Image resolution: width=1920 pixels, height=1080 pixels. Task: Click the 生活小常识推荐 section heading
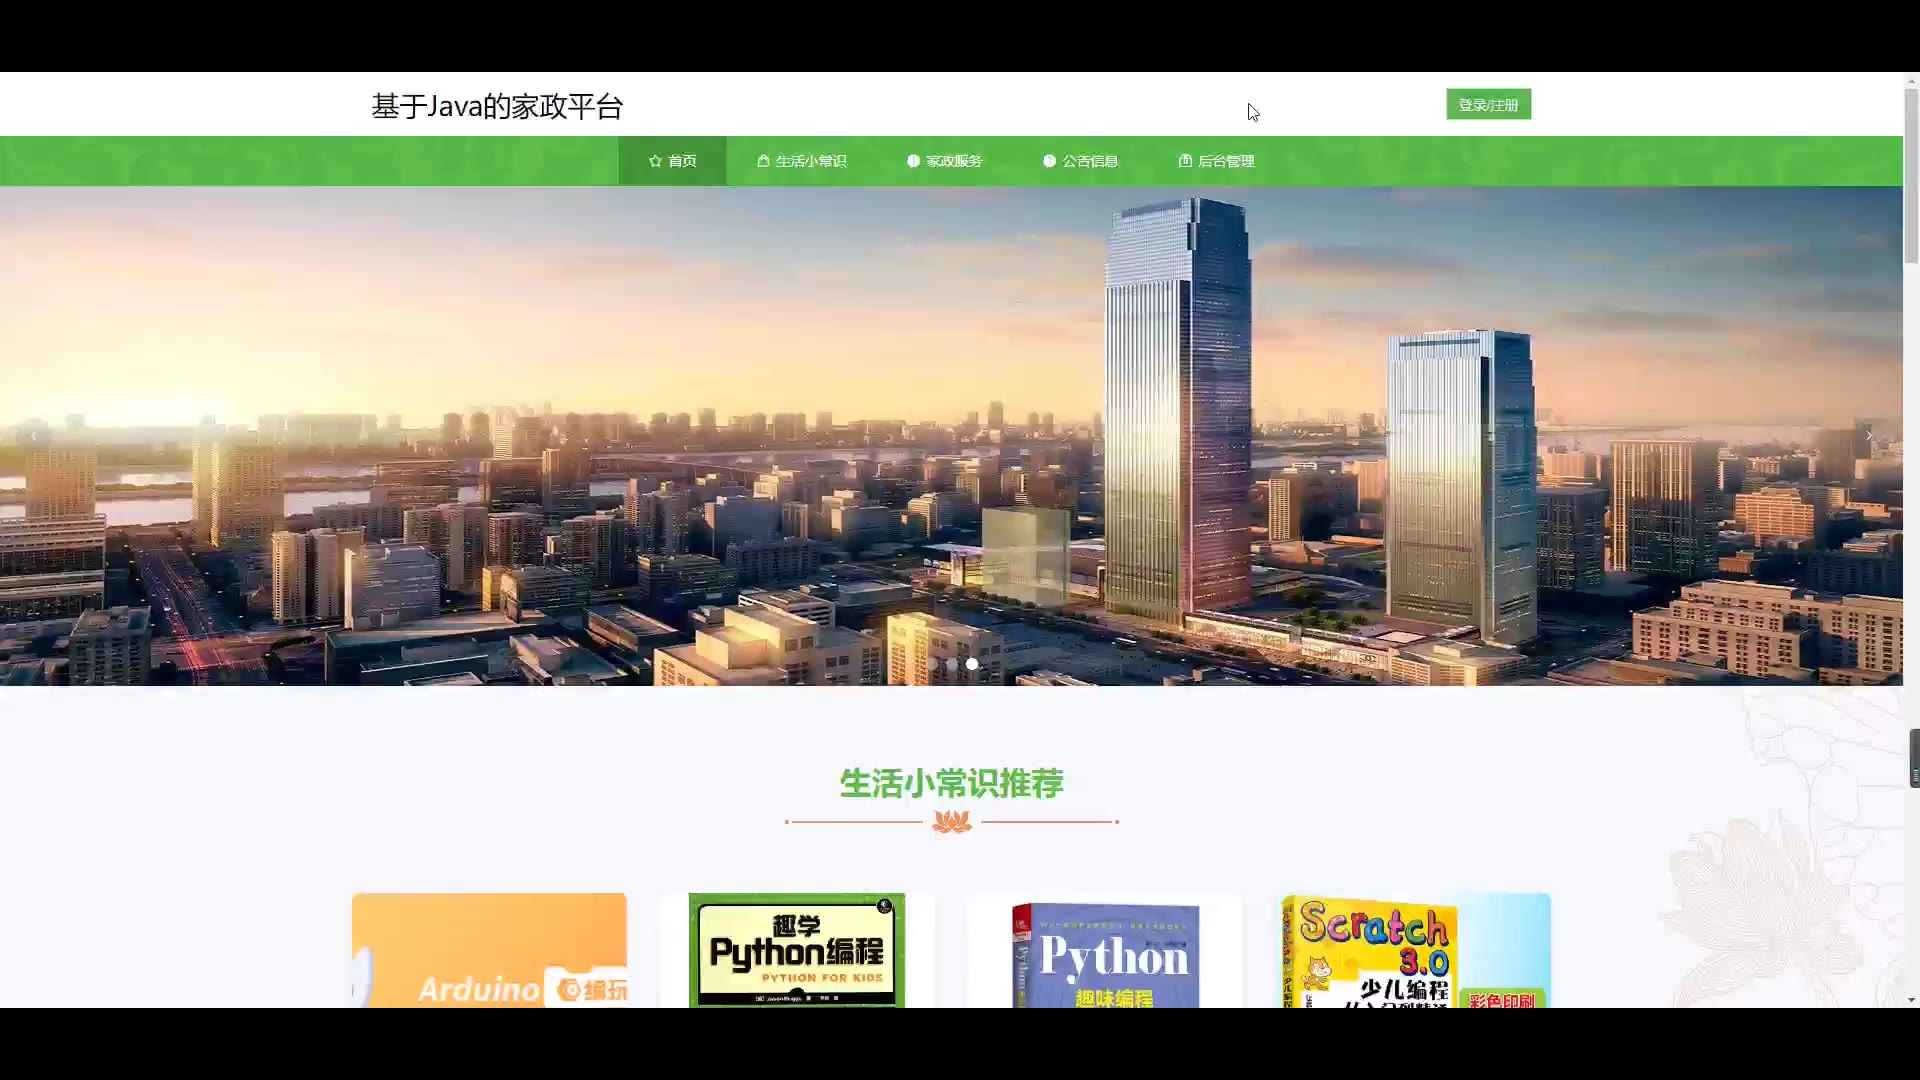click(x=951, y=783)
